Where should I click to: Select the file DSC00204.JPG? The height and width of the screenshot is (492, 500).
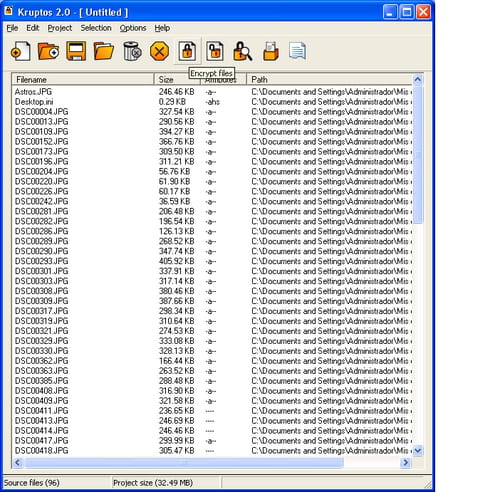click(42, 171)
